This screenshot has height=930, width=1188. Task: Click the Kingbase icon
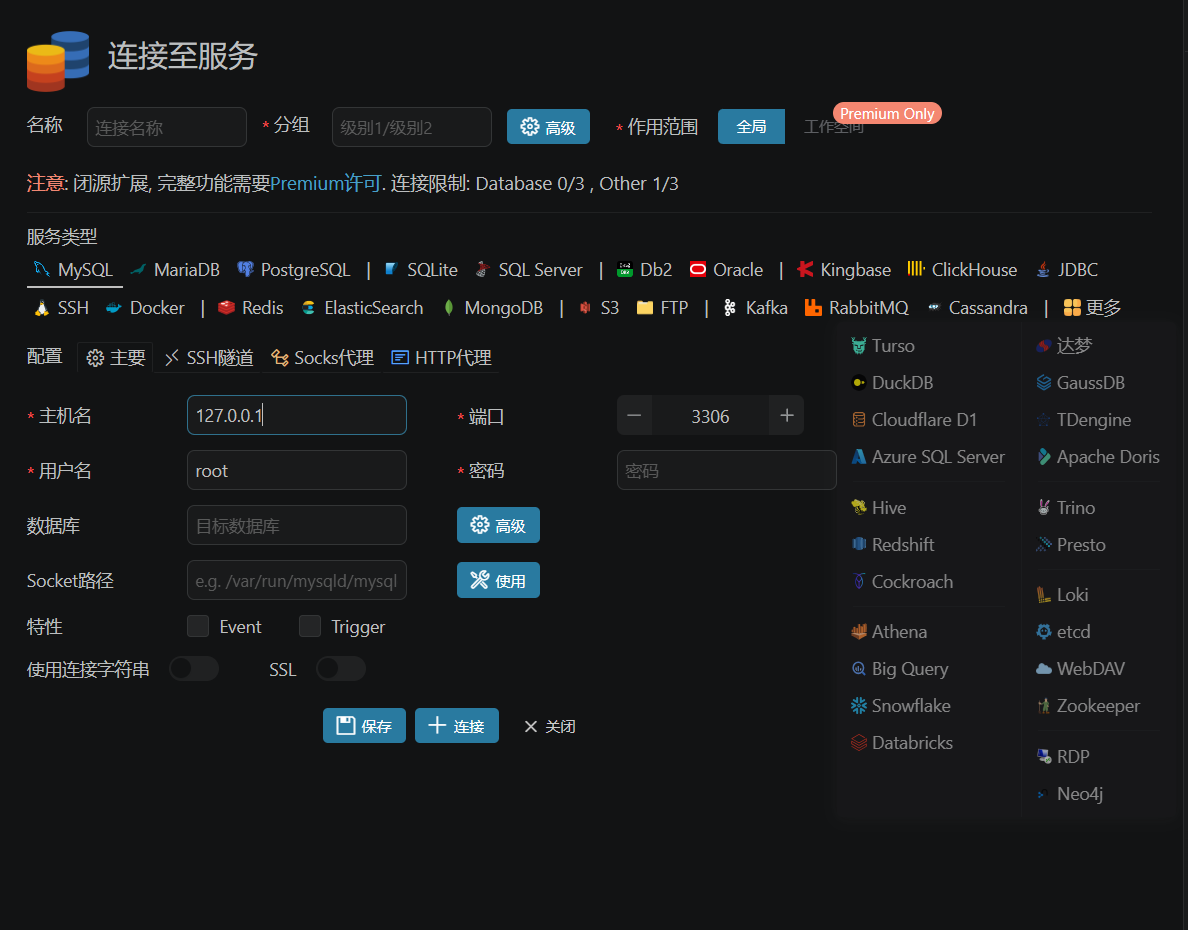click(805, 270)
